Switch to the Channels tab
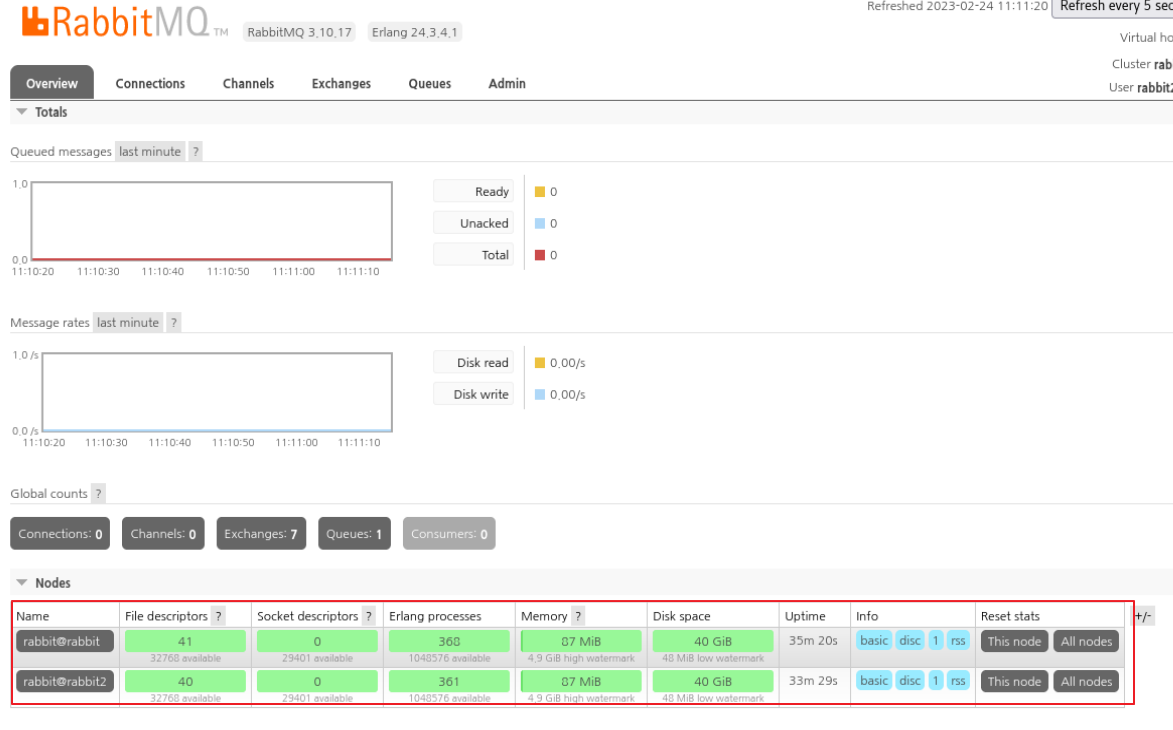This screenshot has height=730, width=1173. click(x=248, y=84)
